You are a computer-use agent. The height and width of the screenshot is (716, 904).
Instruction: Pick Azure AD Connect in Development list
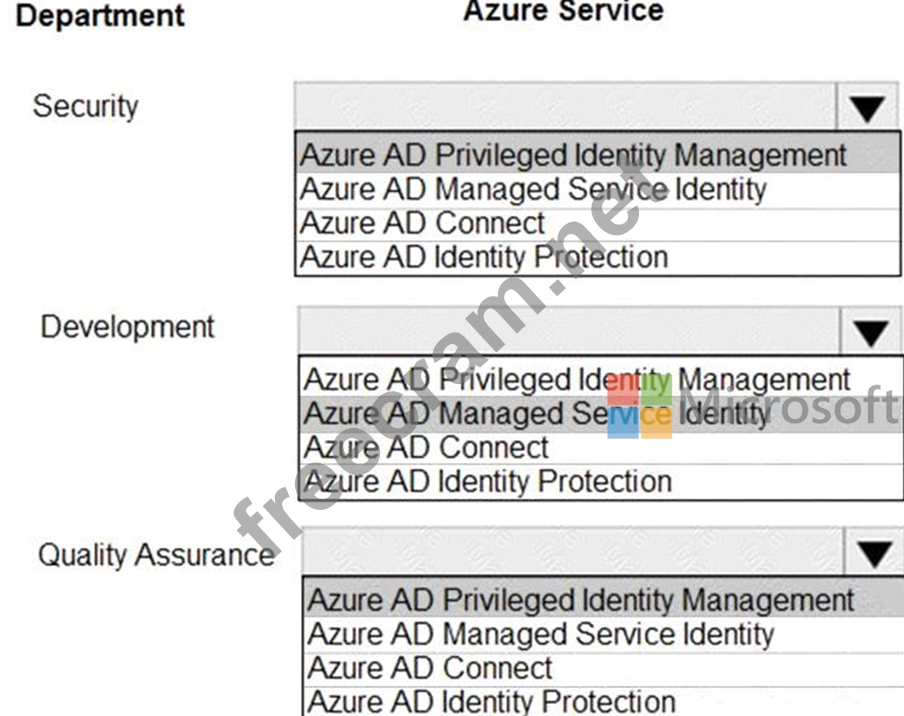point(426,447)
